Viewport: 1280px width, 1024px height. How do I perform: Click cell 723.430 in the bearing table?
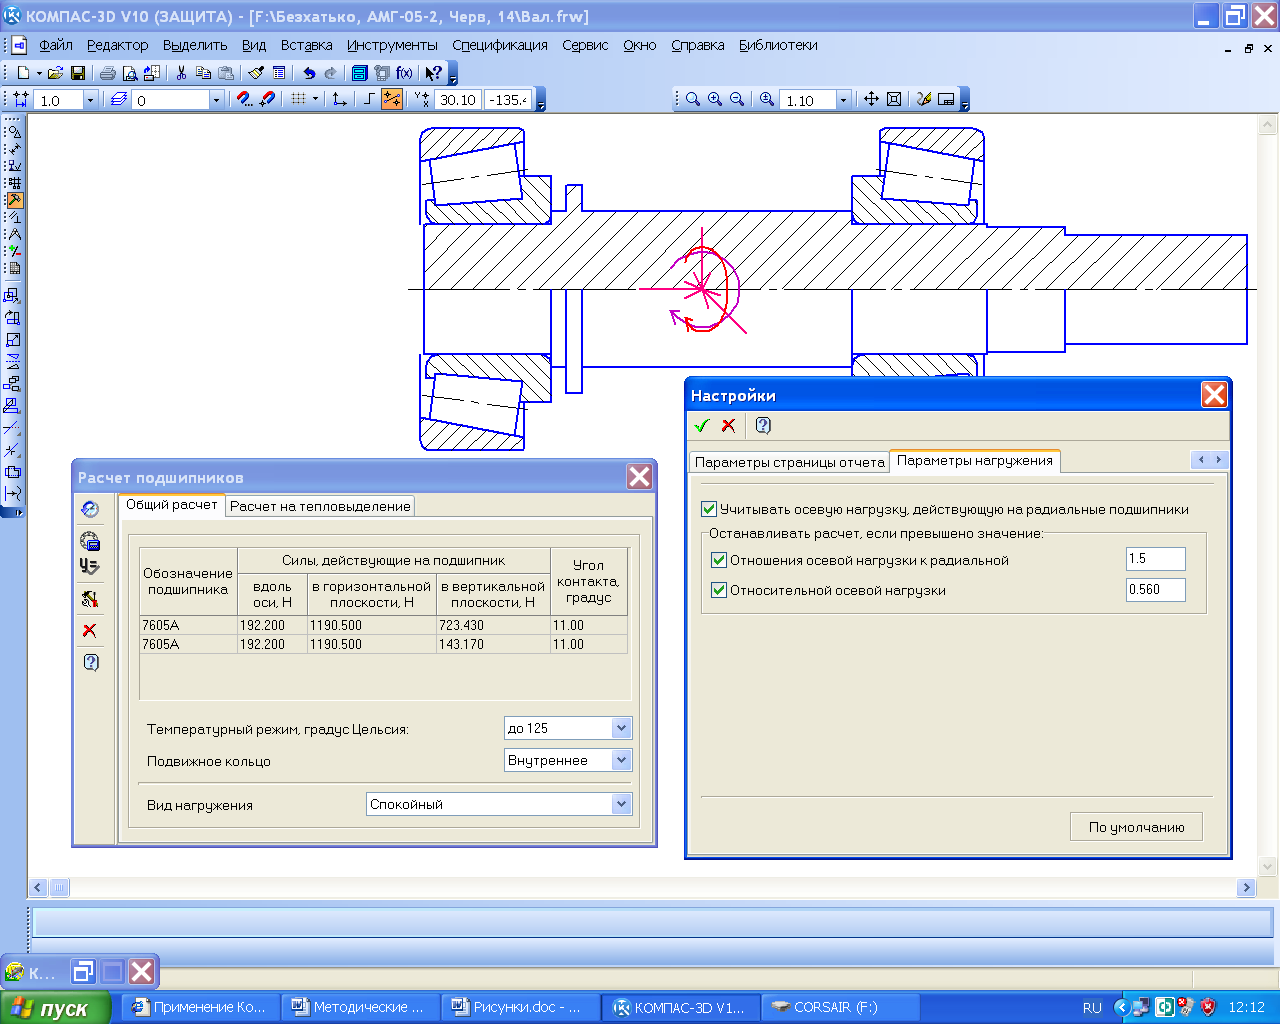coord(492,625)
